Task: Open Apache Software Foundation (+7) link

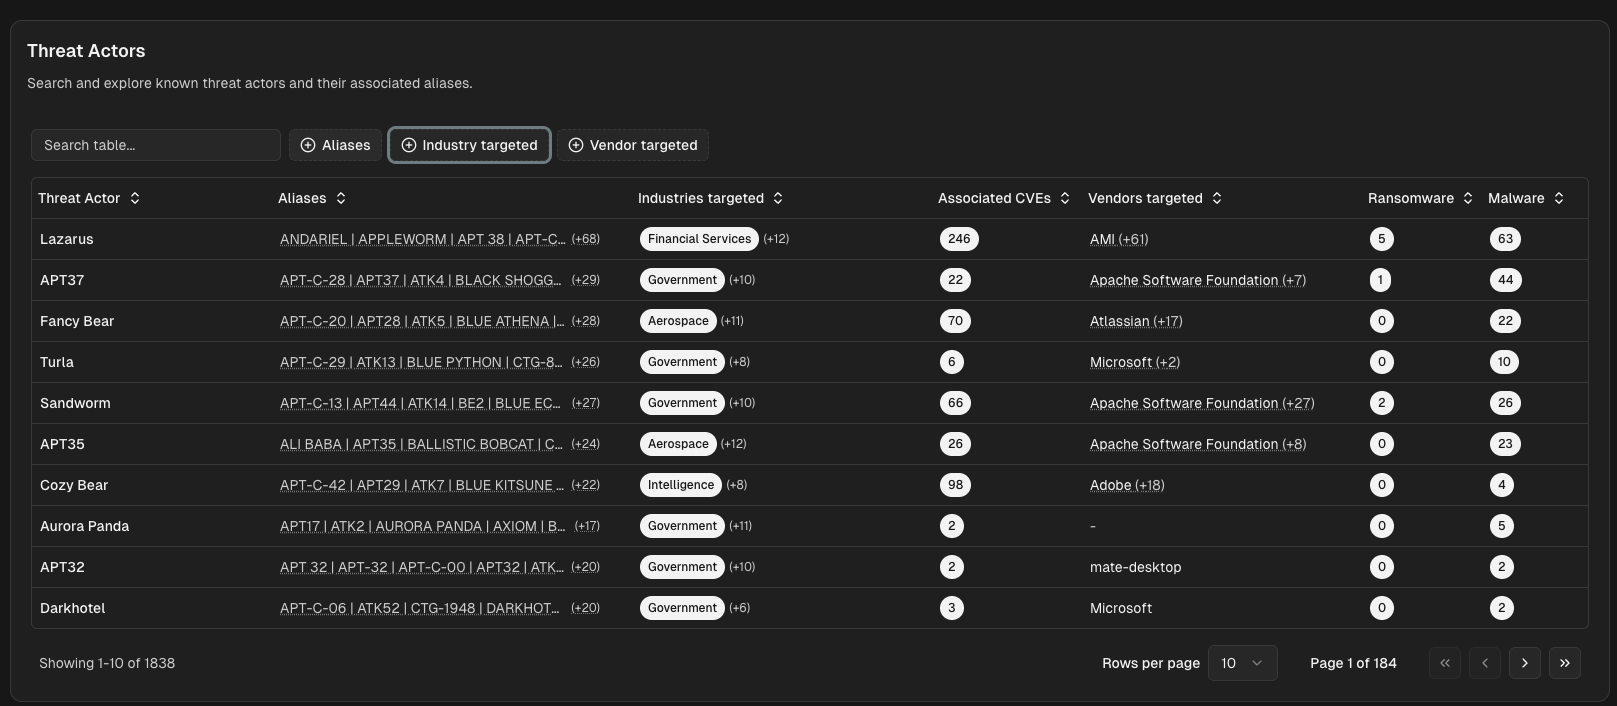Action: pos(1198,280)
